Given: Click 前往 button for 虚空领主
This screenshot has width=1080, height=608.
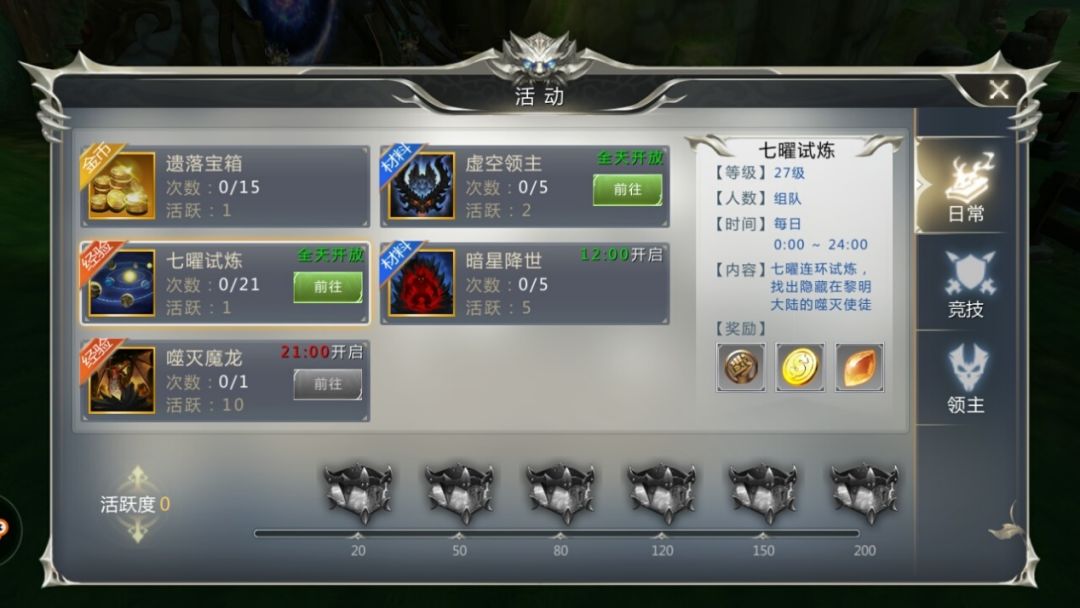Looking at the screenshot, I should tap(627, 189).
